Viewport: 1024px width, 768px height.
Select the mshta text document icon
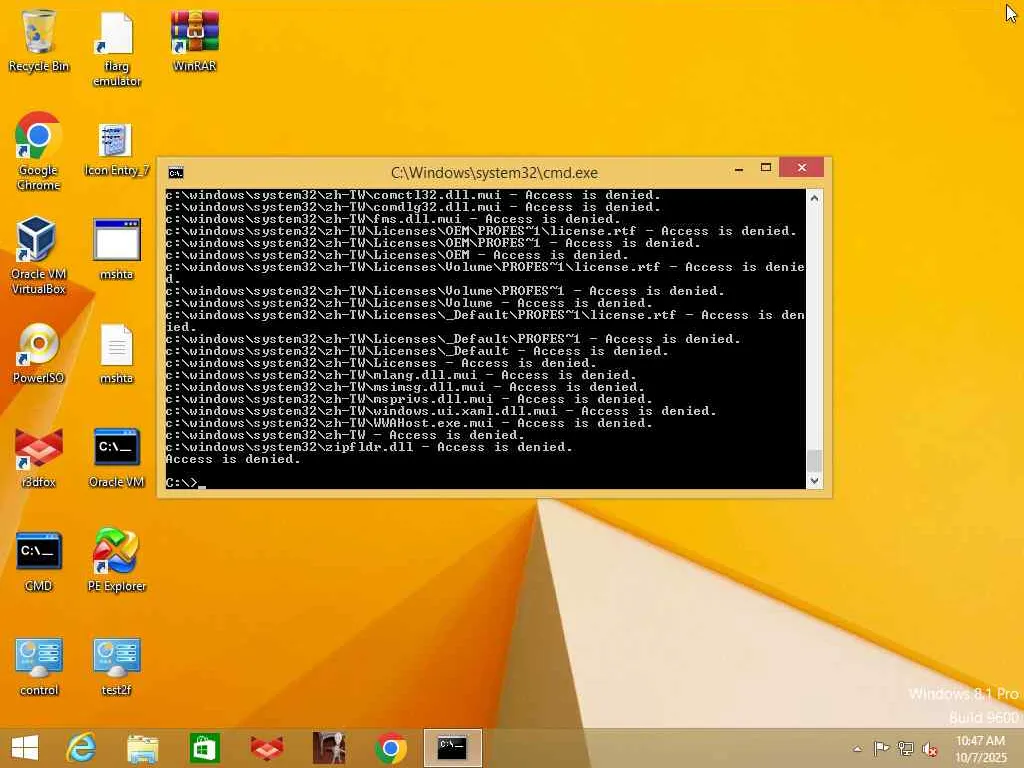(x=116, y=353)
